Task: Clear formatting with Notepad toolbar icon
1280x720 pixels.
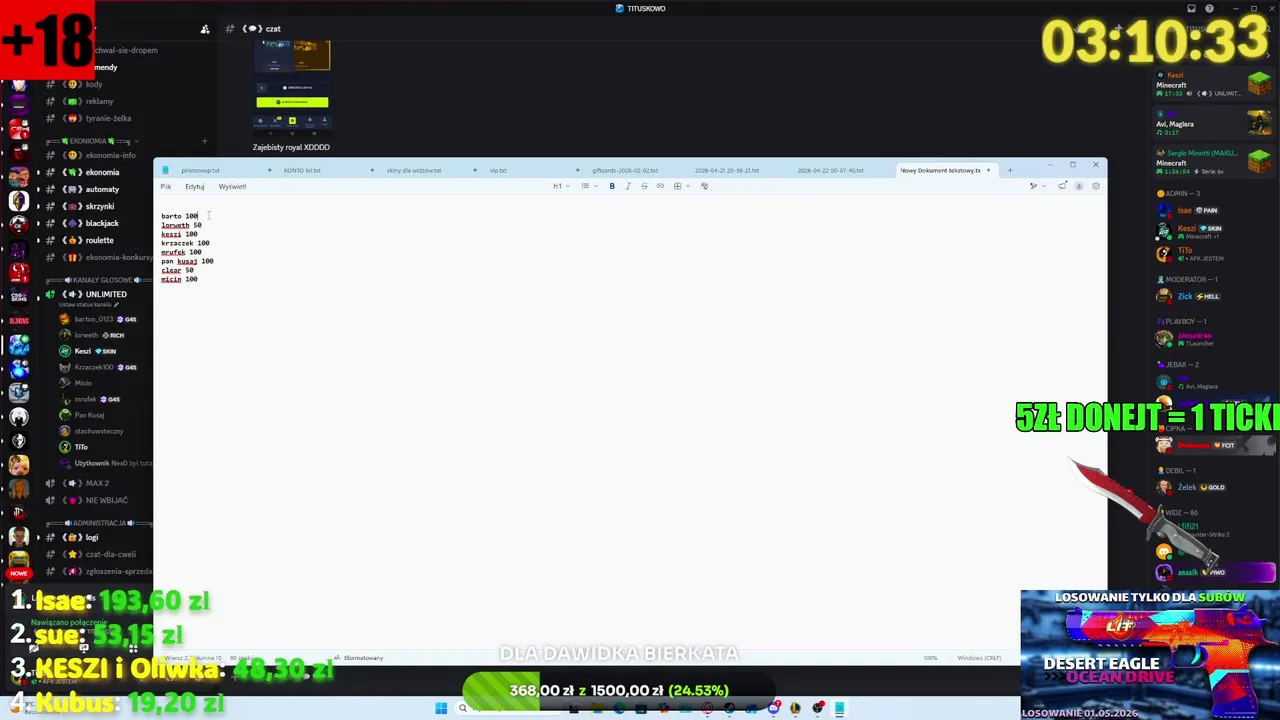Action: click(x=704, y=186)
